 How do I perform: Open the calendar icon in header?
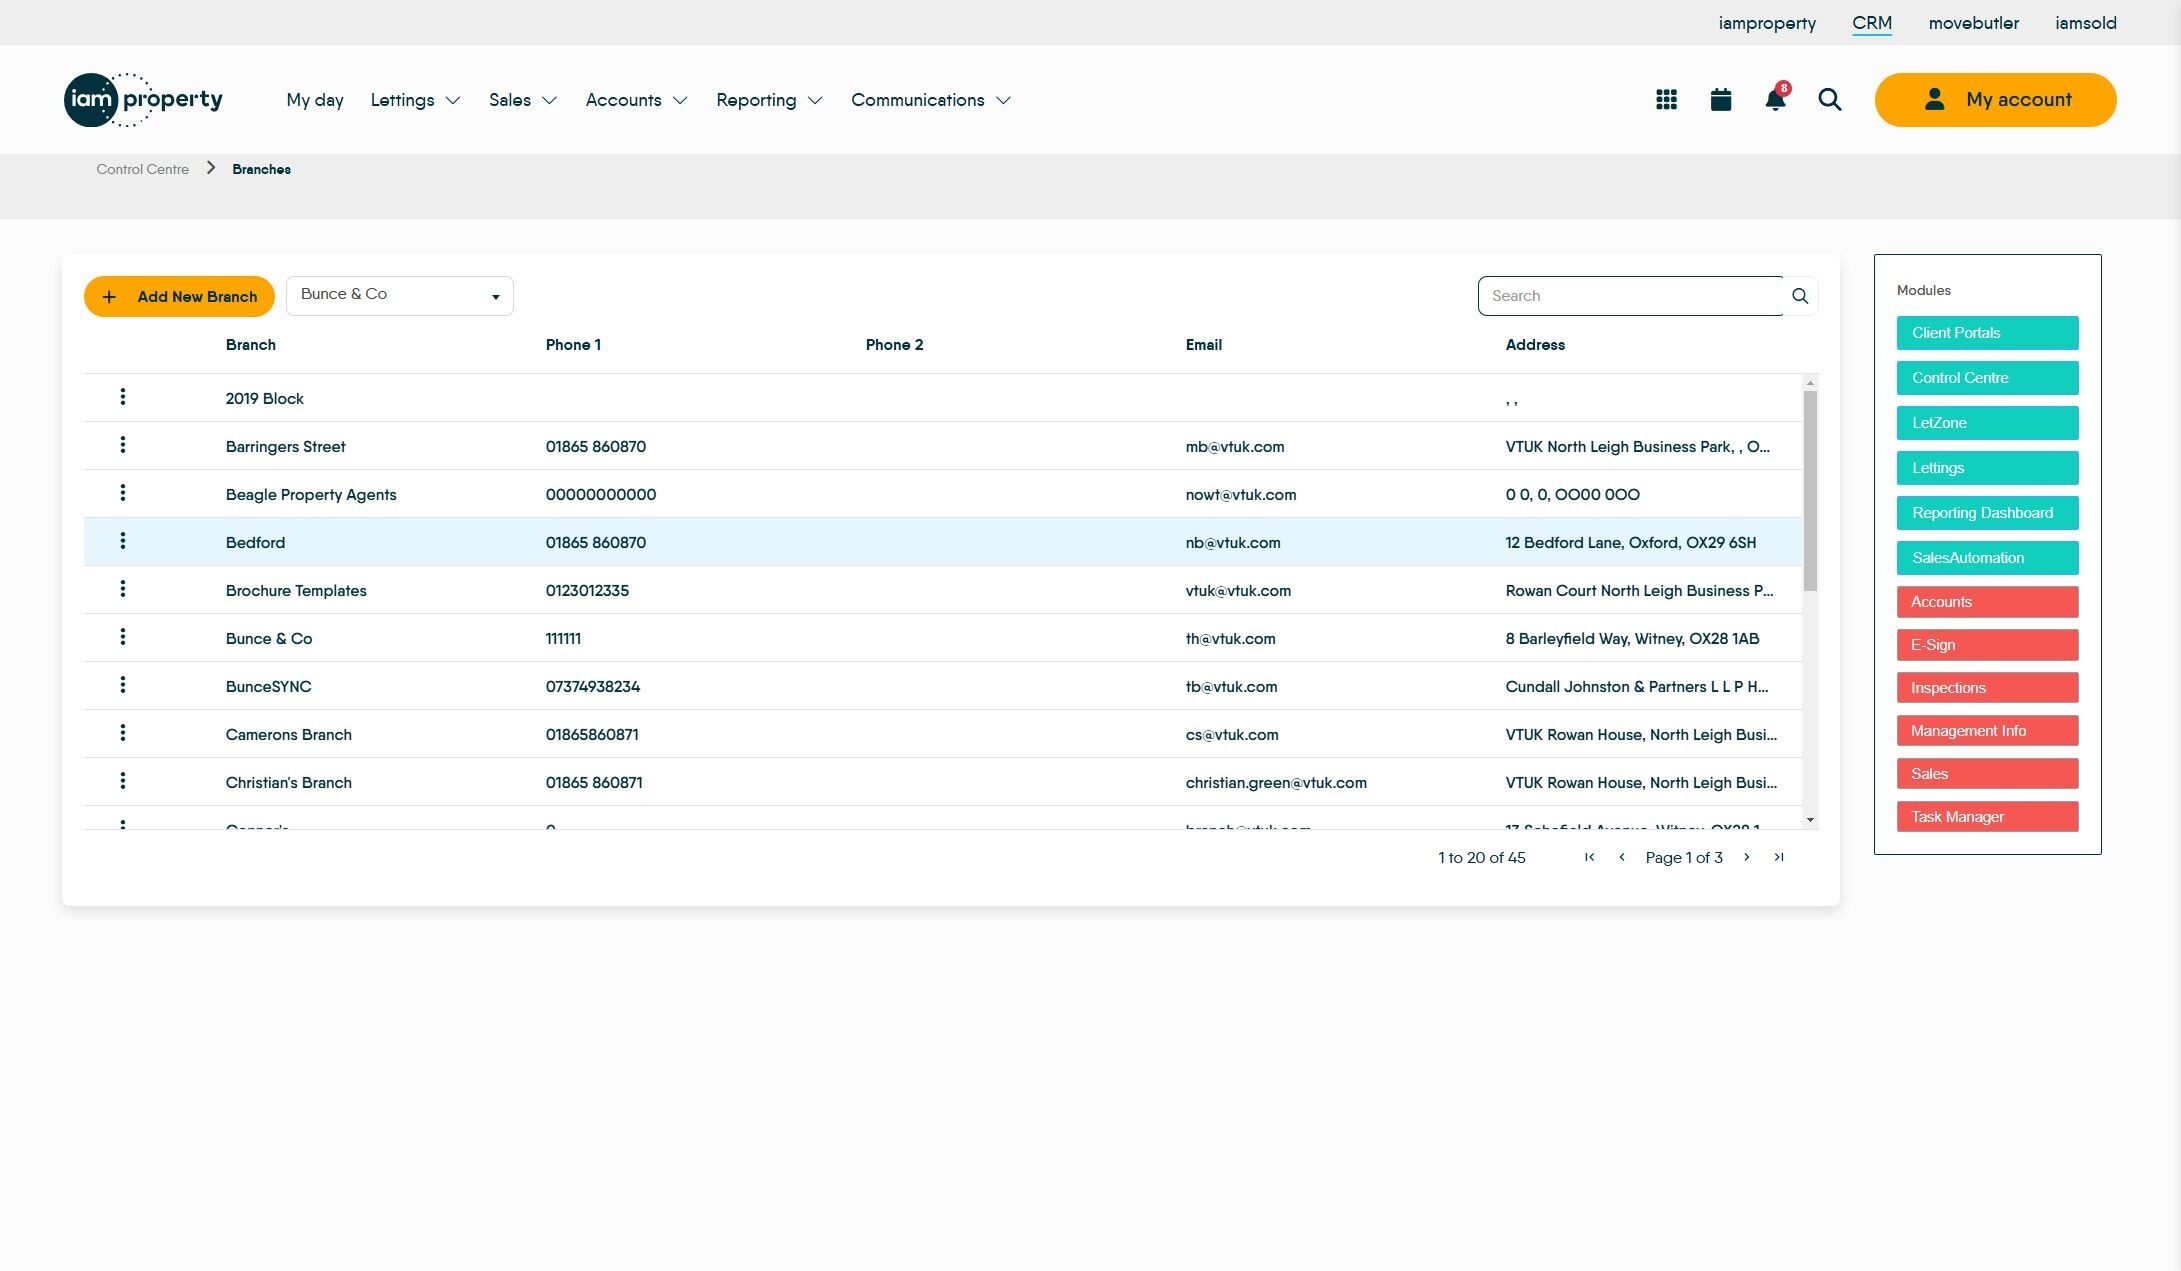[x=1720, y=99]
